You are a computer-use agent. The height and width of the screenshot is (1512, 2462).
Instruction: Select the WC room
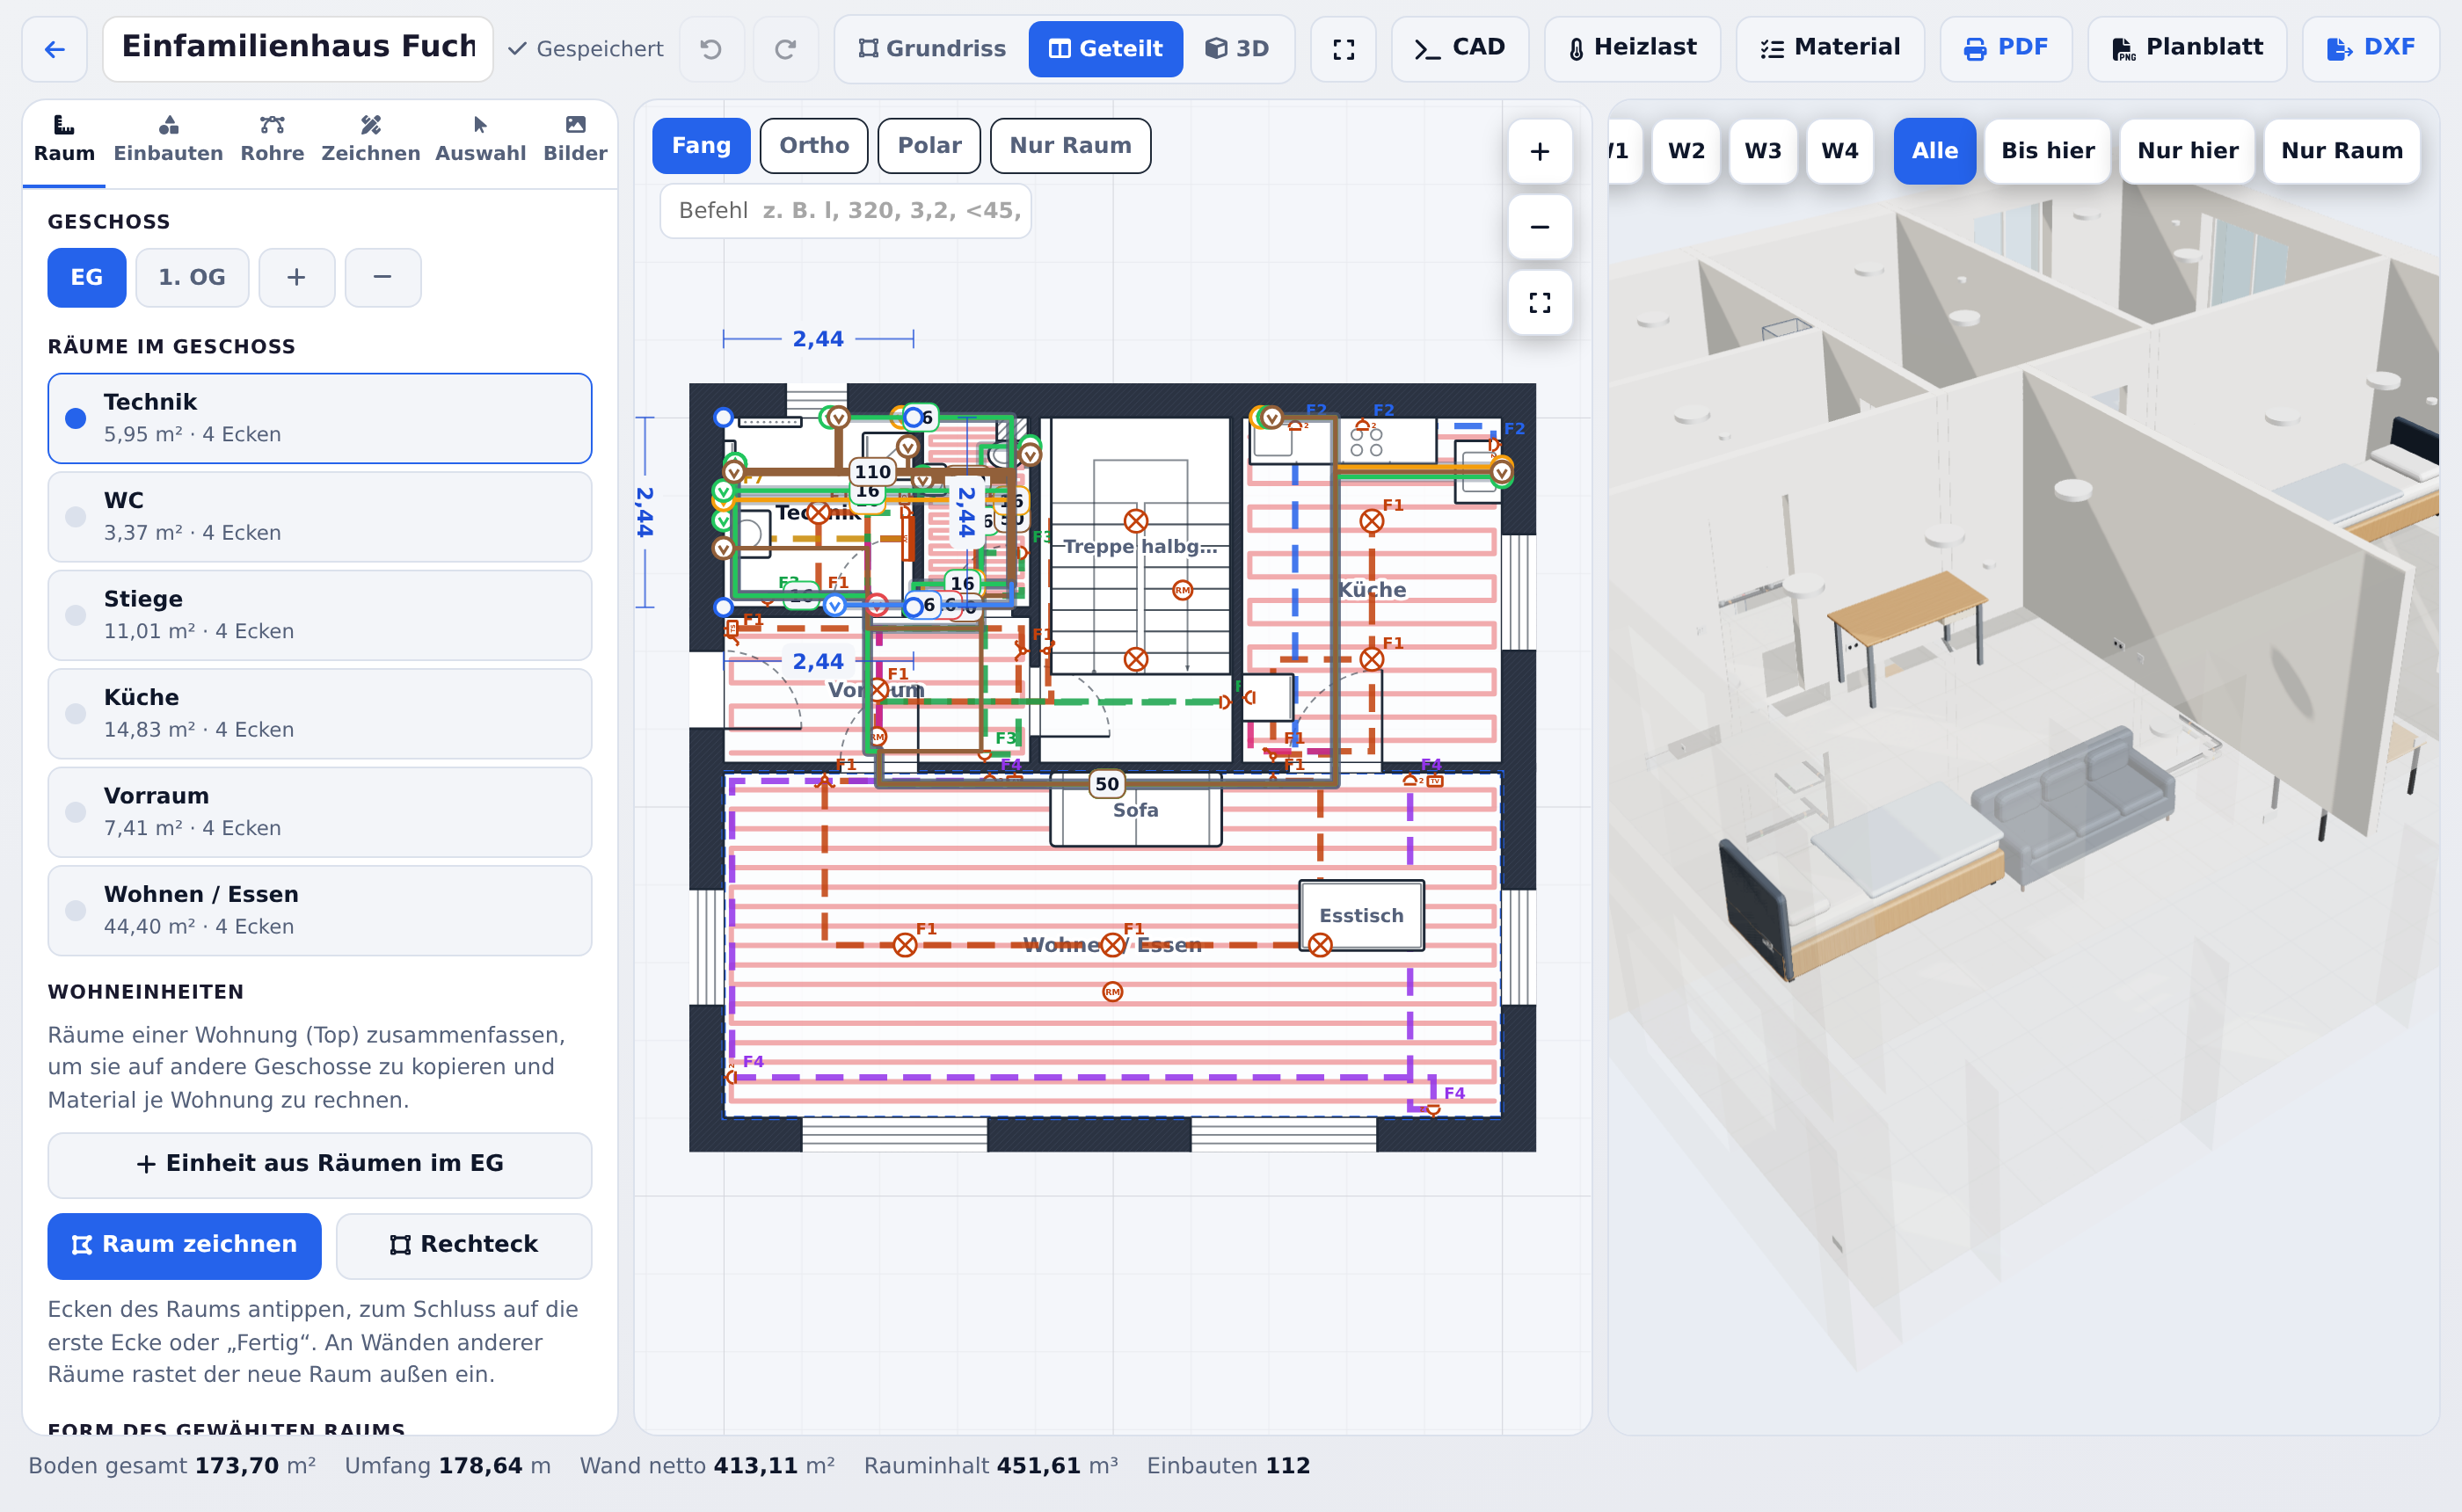[x=319, y=516]
